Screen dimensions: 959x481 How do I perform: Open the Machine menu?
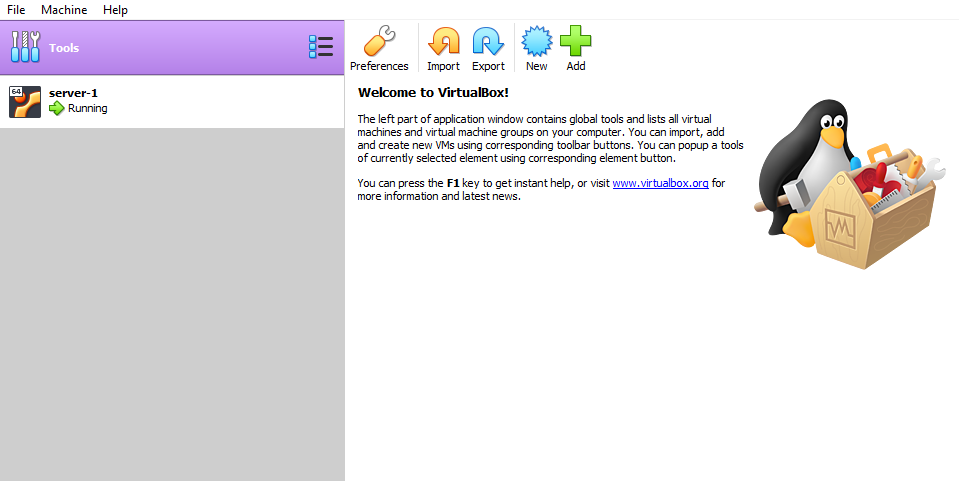[x=64, y=10]
